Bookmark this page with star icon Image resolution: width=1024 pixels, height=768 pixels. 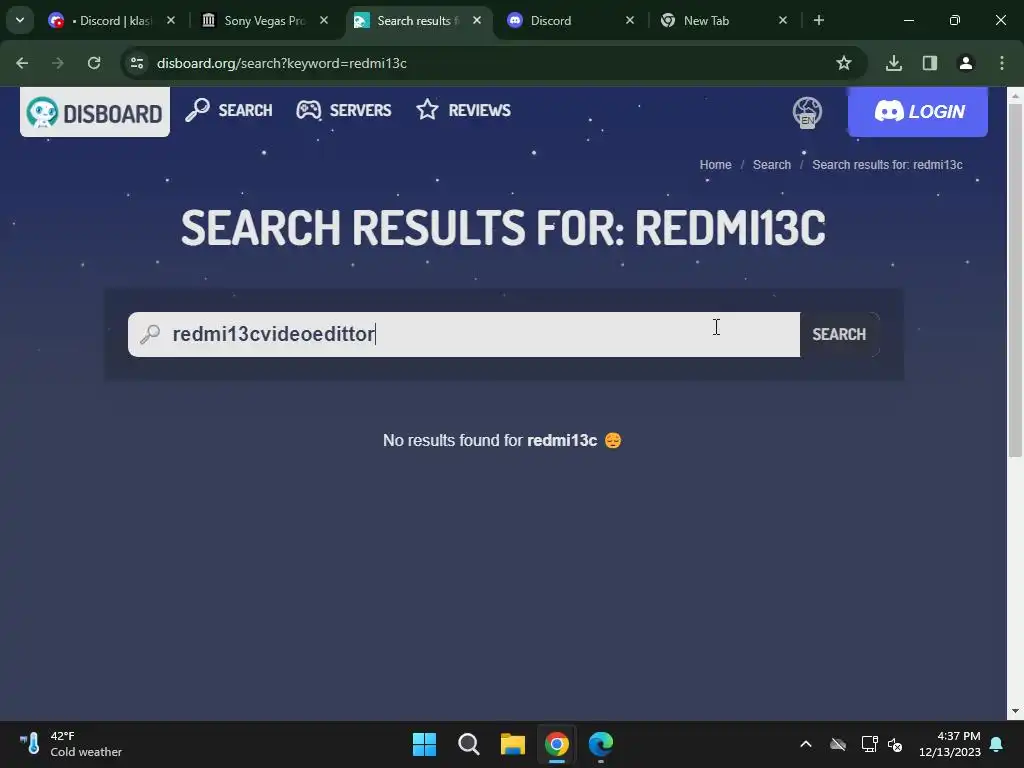[x=844, y=63]
